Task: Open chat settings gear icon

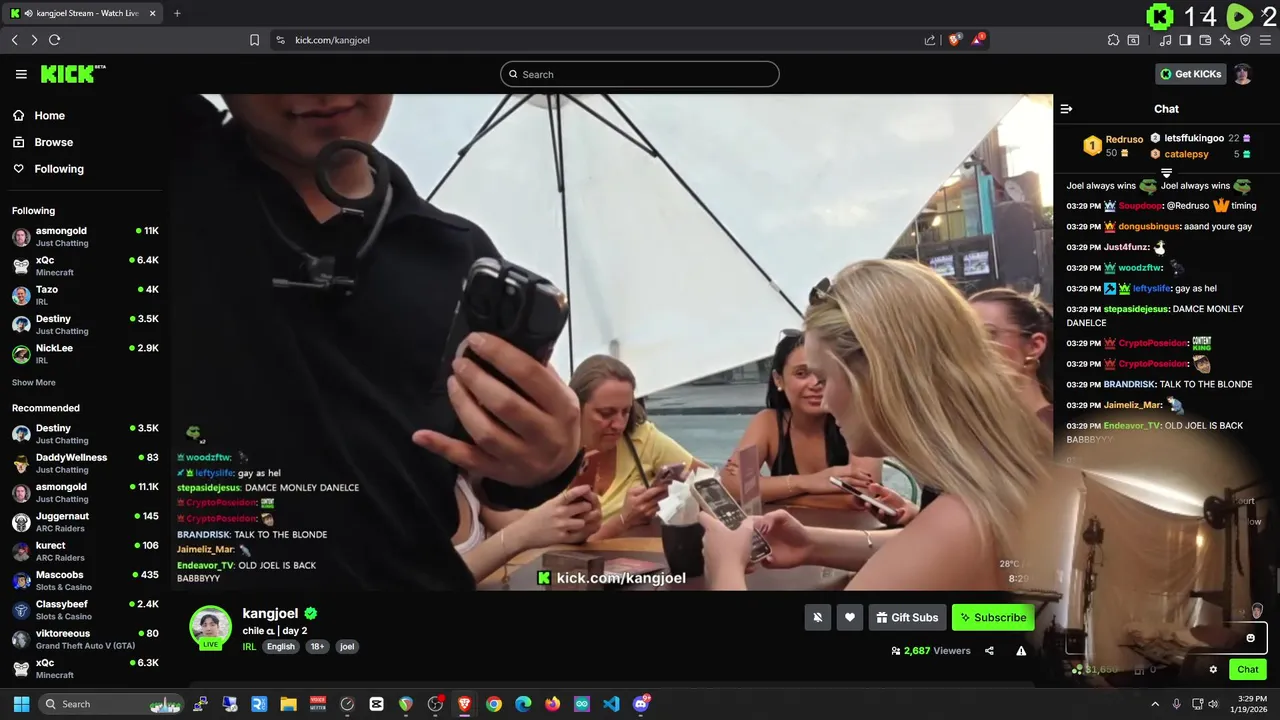Action: [1213, 670]
